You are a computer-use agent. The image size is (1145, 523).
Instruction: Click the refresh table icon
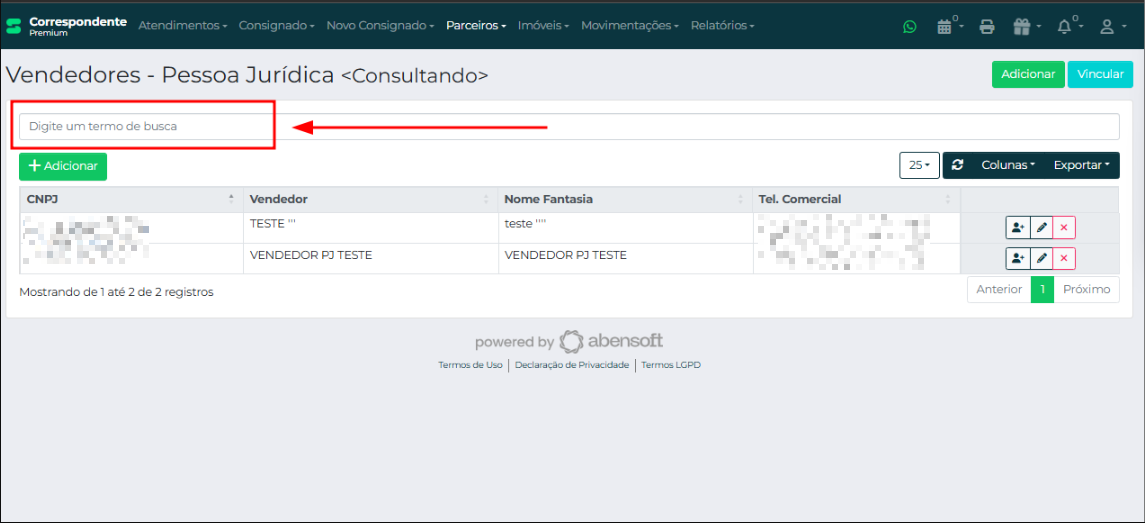(x=957, y=166)
